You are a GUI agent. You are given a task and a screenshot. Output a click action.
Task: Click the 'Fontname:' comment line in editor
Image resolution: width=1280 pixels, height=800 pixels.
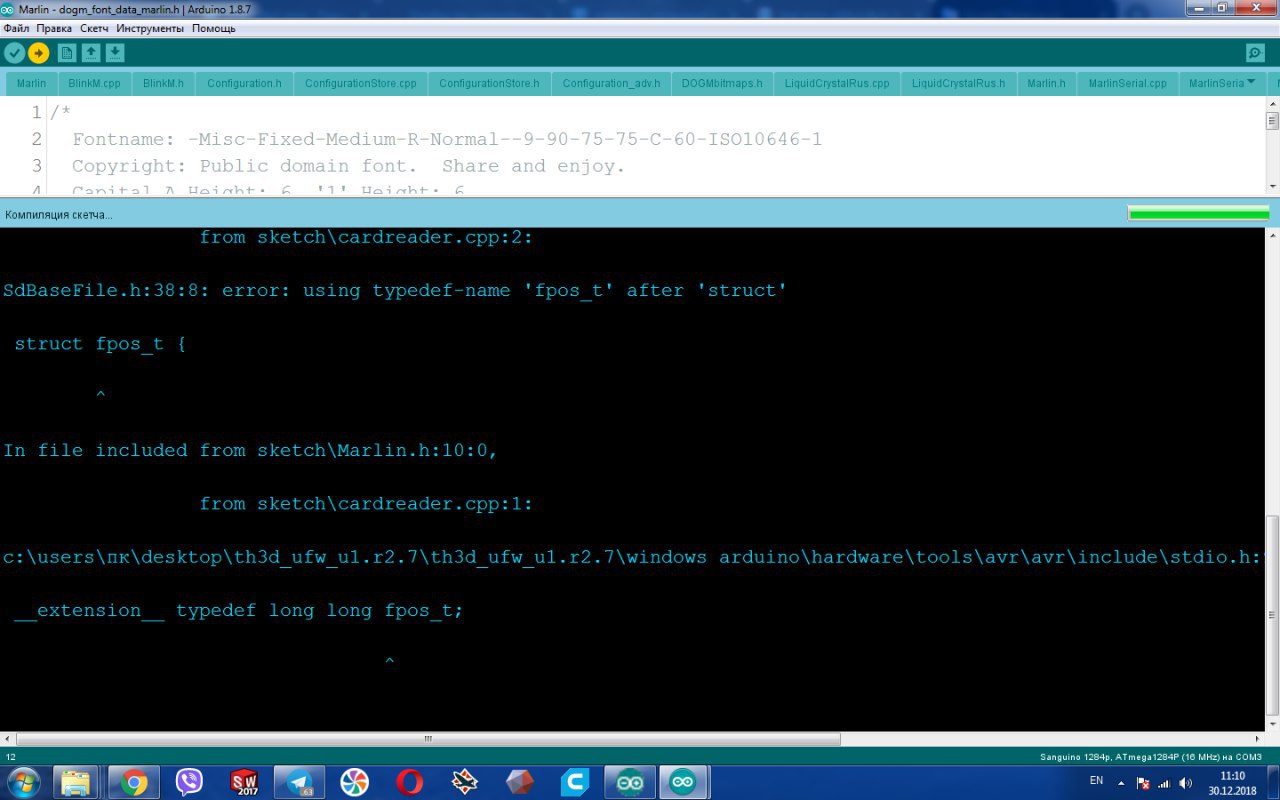pos(447,139)
